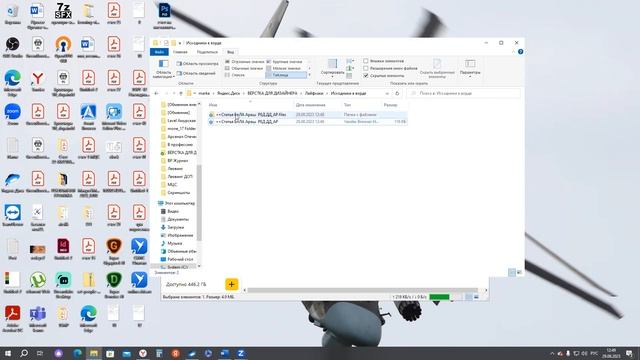Open address bar history dropdown arrow
The width and height of the screenshot is (640, 360).
387,93
